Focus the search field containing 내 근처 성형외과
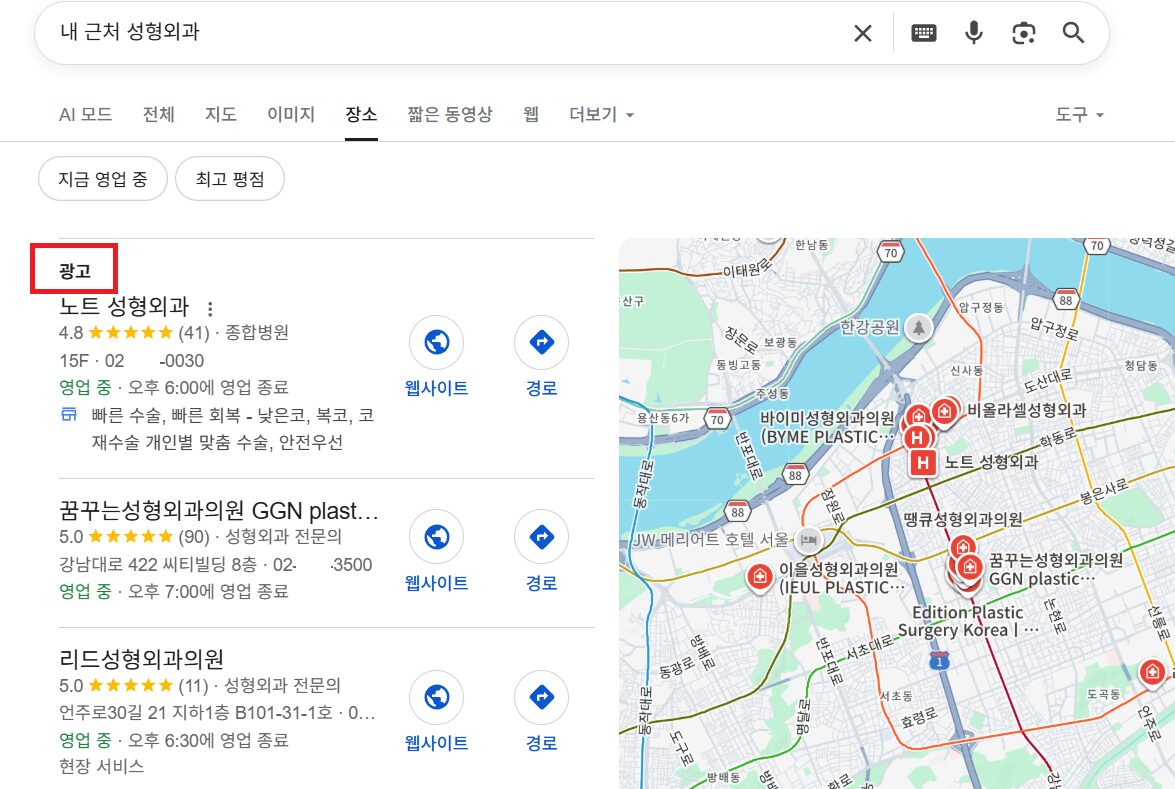 450,32
